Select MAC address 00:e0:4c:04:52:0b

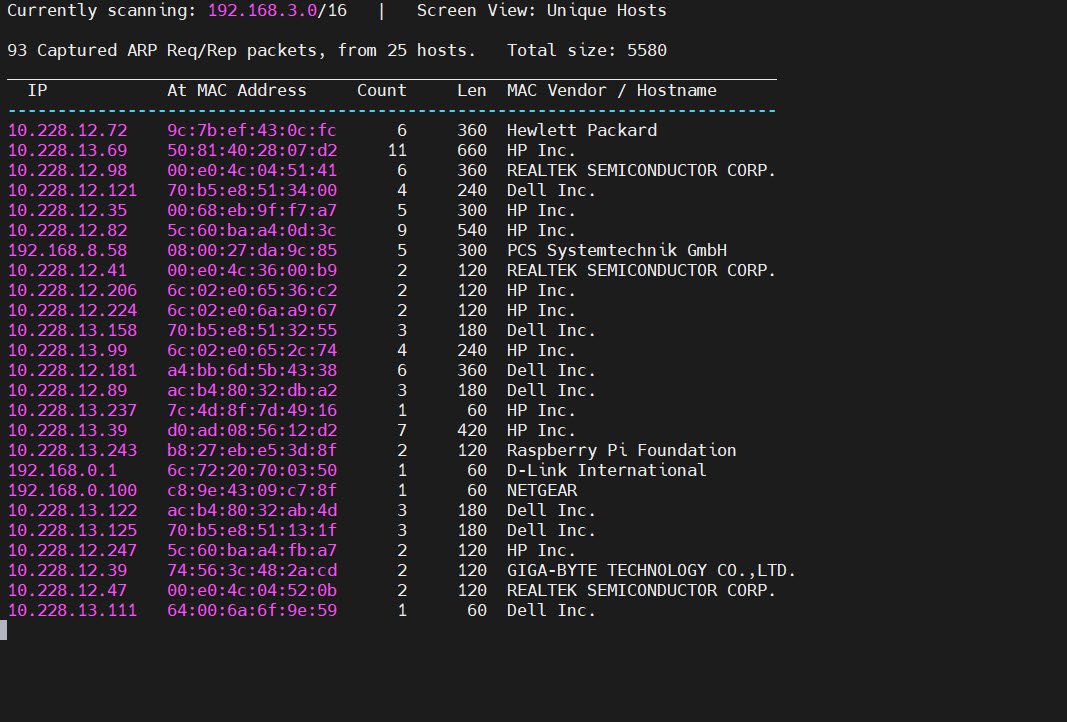[252, 591]
